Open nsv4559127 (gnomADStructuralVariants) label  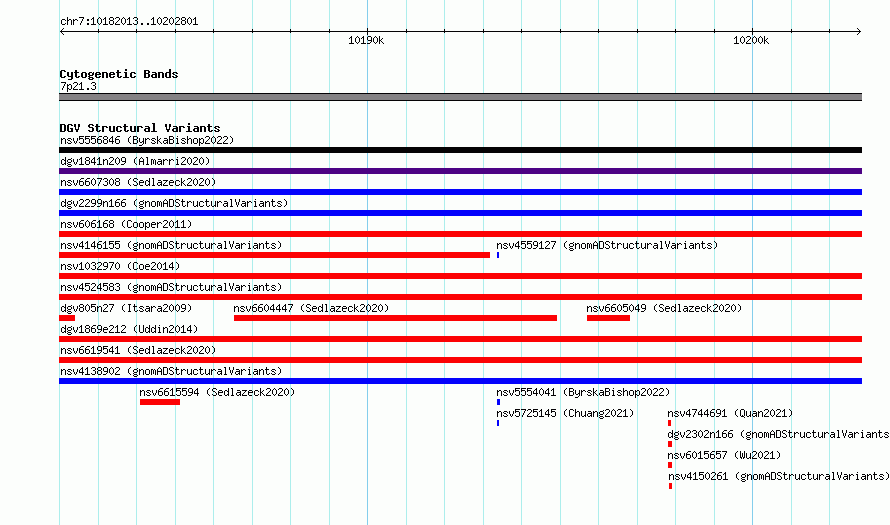pyautogui.click(x=607, y=245)
